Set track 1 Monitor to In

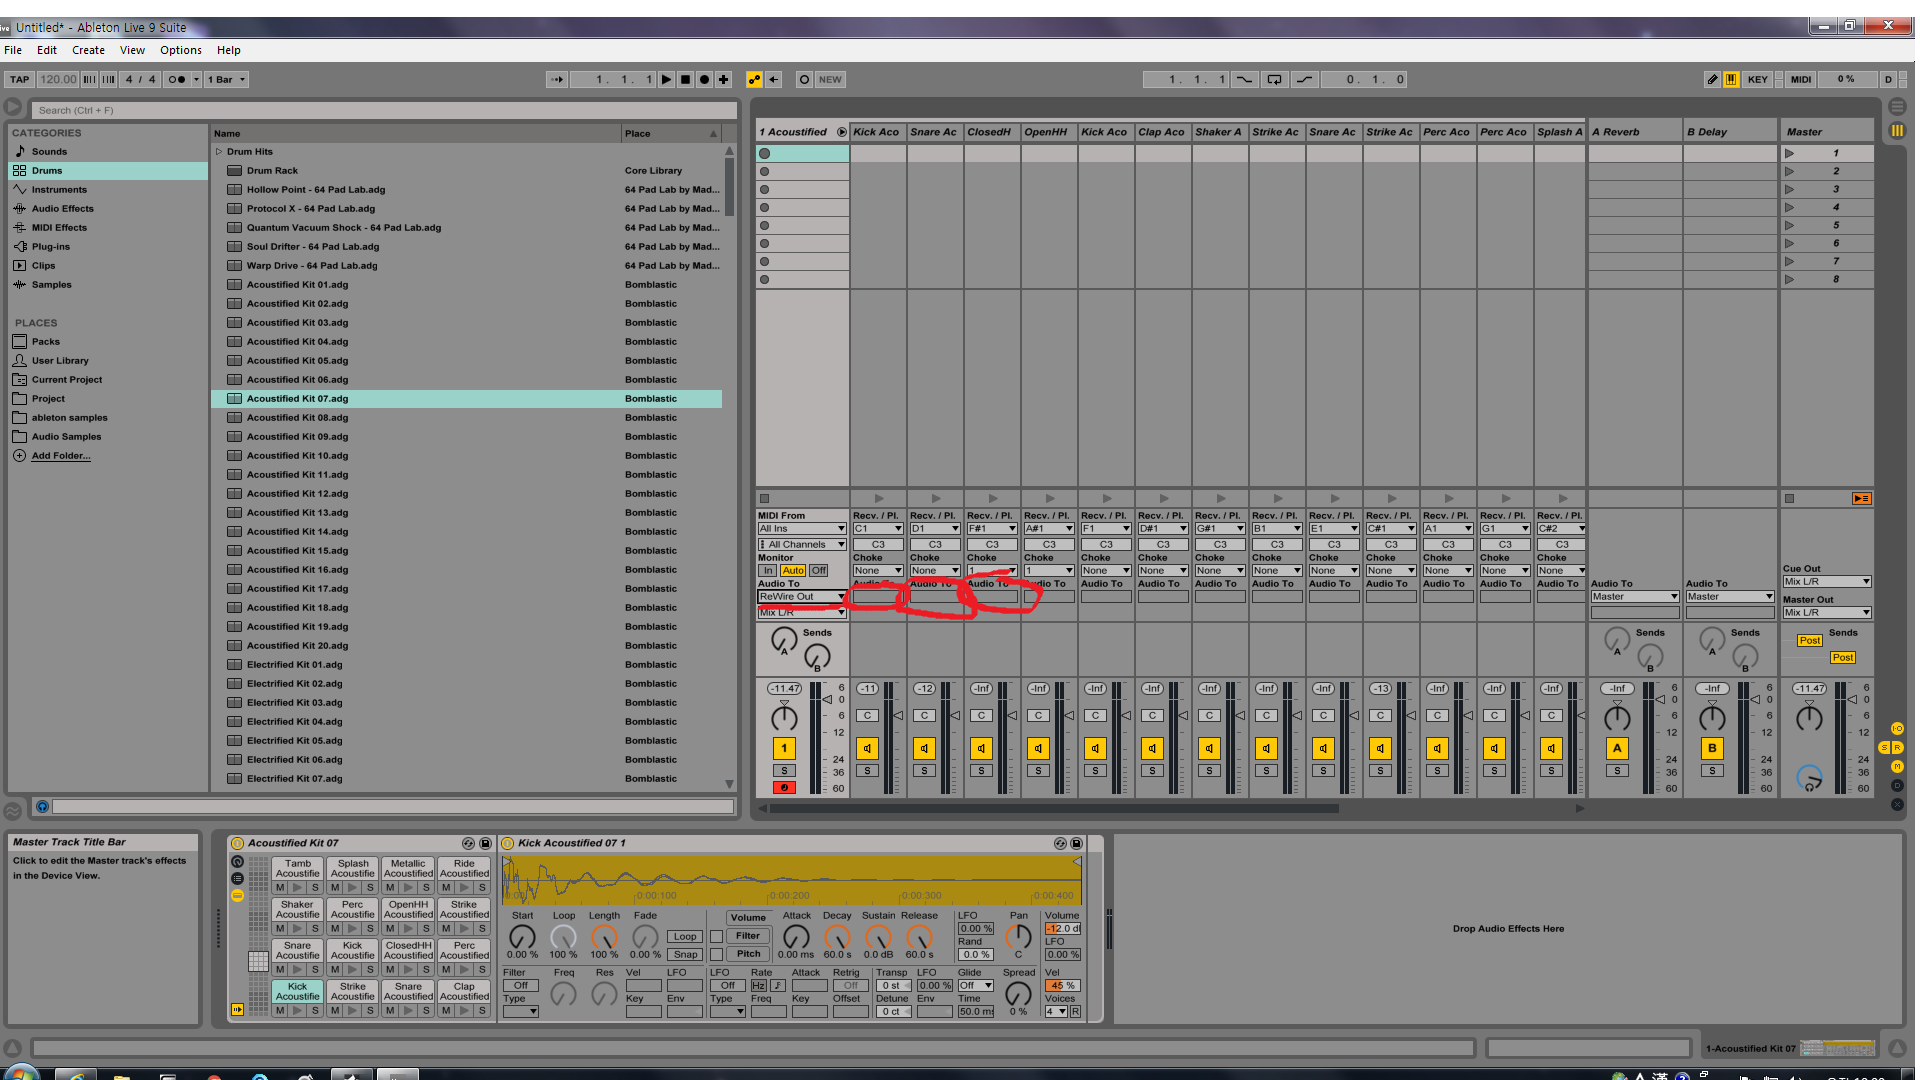coord(768,570)
